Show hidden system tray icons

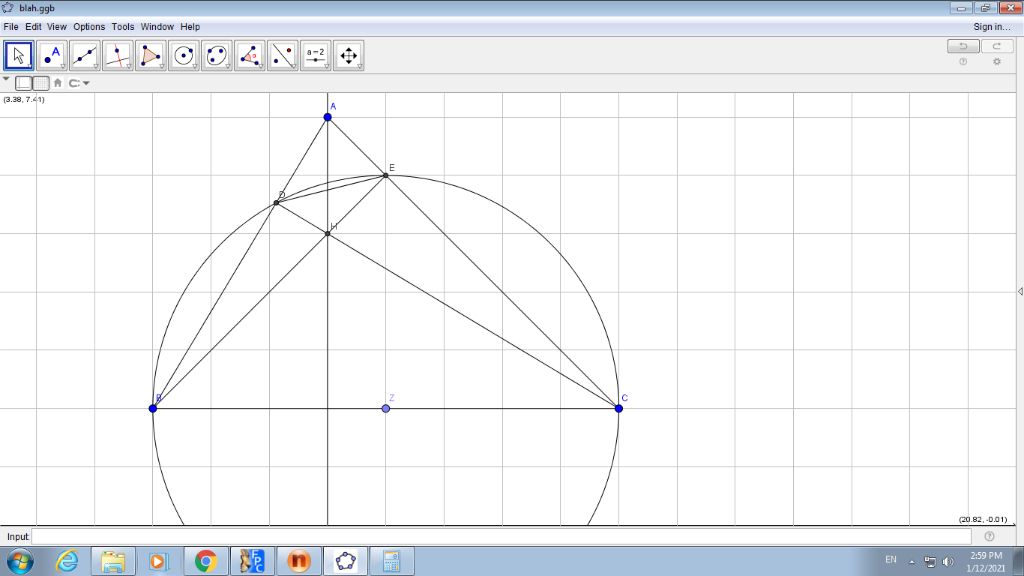912,562
